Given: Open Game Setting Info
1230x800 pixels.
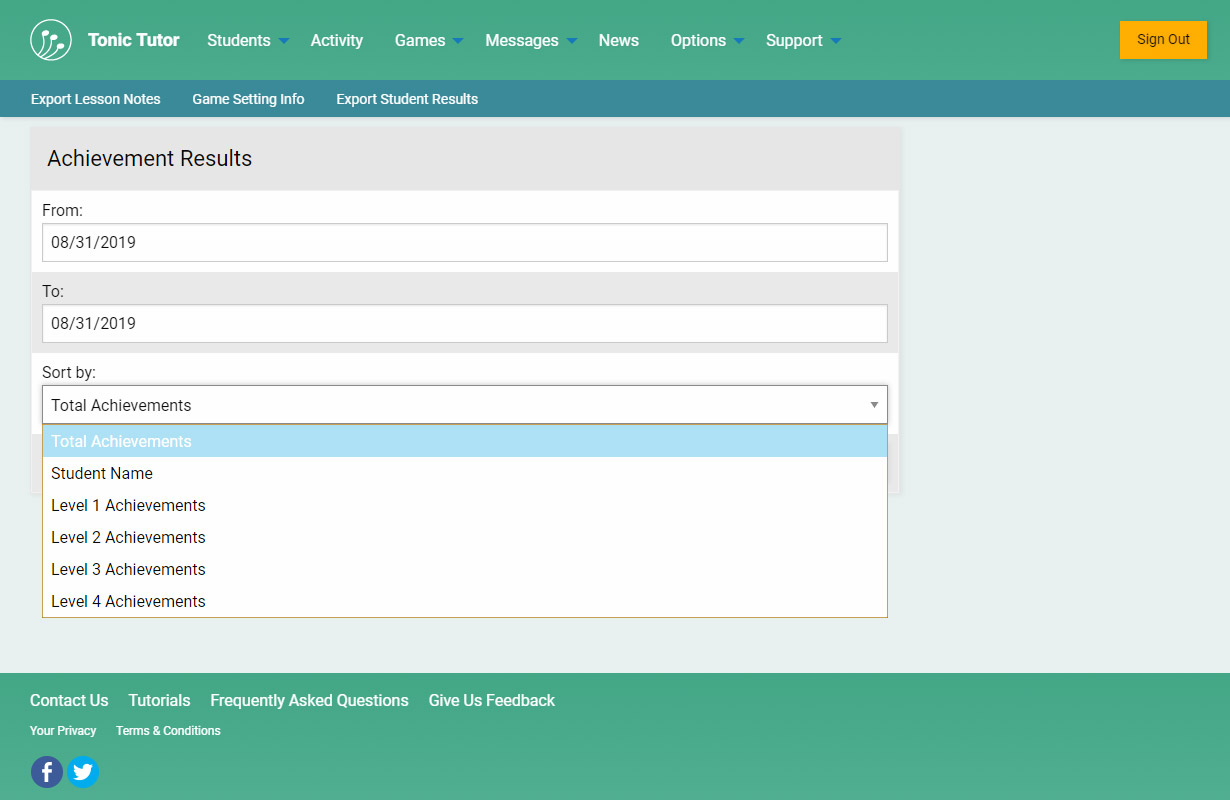Looking at the screenshot, I should (x=248, y=99).
